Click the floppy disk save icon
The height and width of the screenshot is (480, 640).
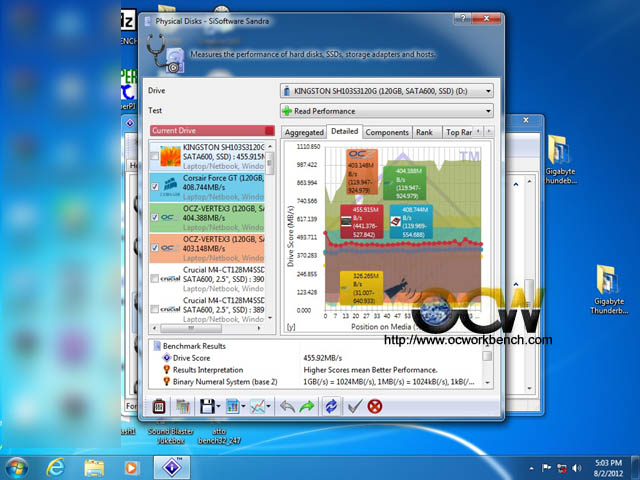click(207, 406)
